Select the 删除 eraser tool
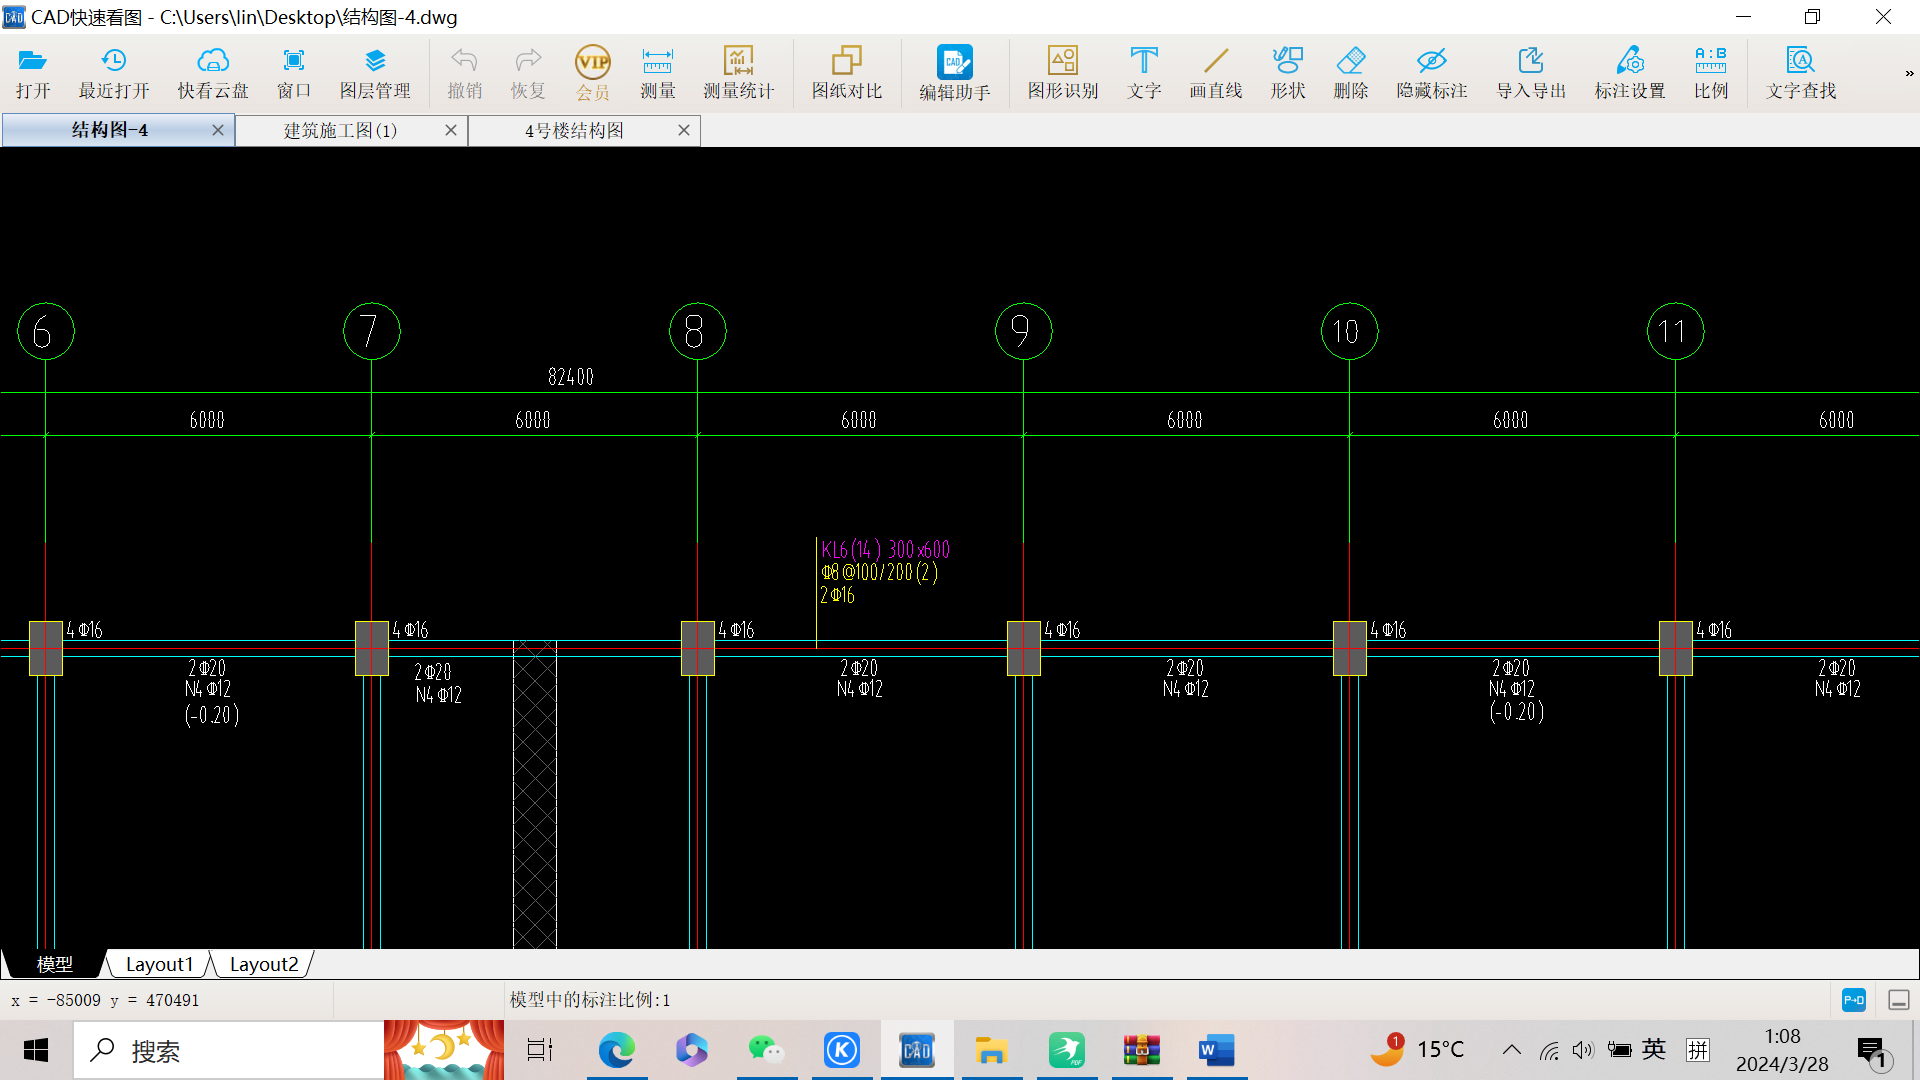The image size is (1920, 1080). tap(1351, 73)
